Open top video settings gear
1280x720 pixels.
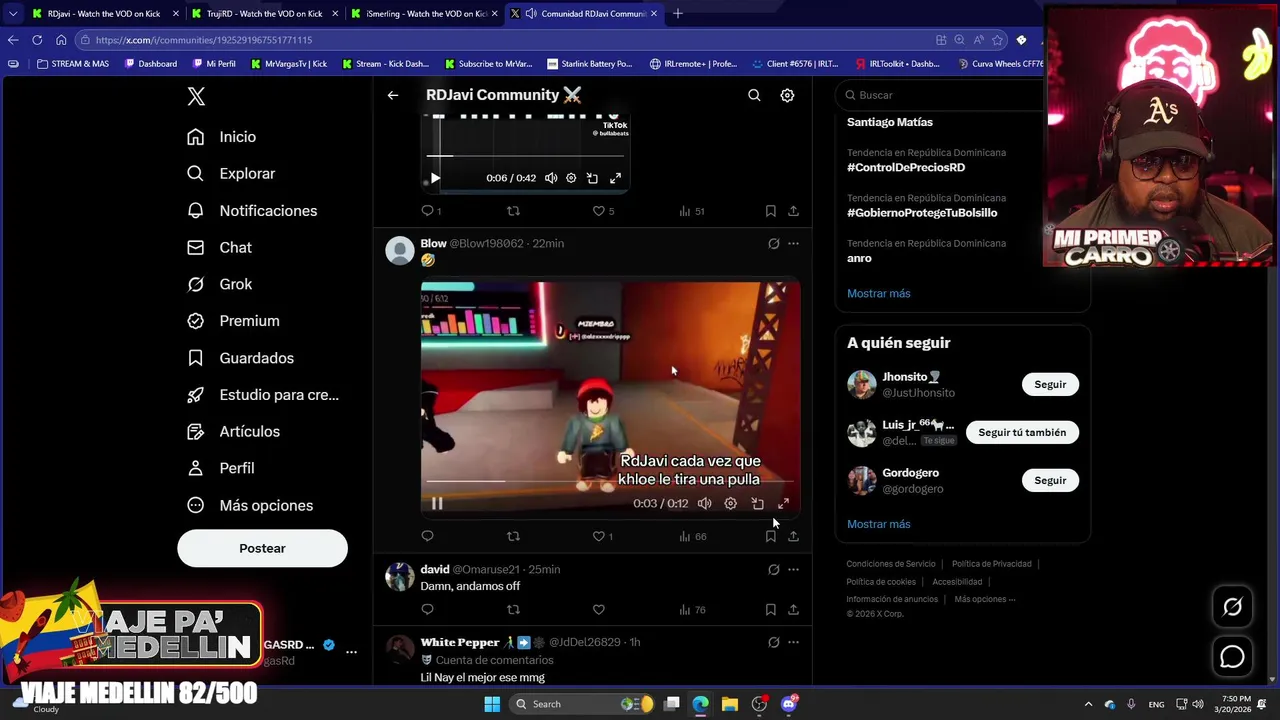(571, 178)
